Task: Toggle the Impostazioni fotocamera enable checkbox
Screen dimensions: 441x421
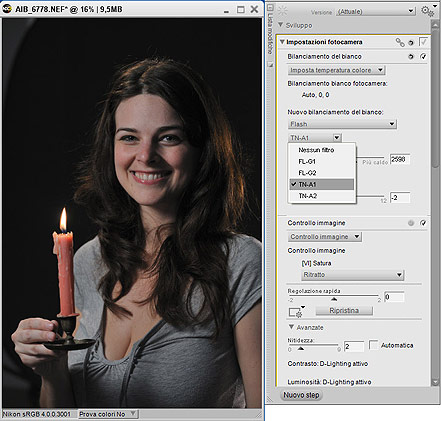Action: (x=423, y=42)
